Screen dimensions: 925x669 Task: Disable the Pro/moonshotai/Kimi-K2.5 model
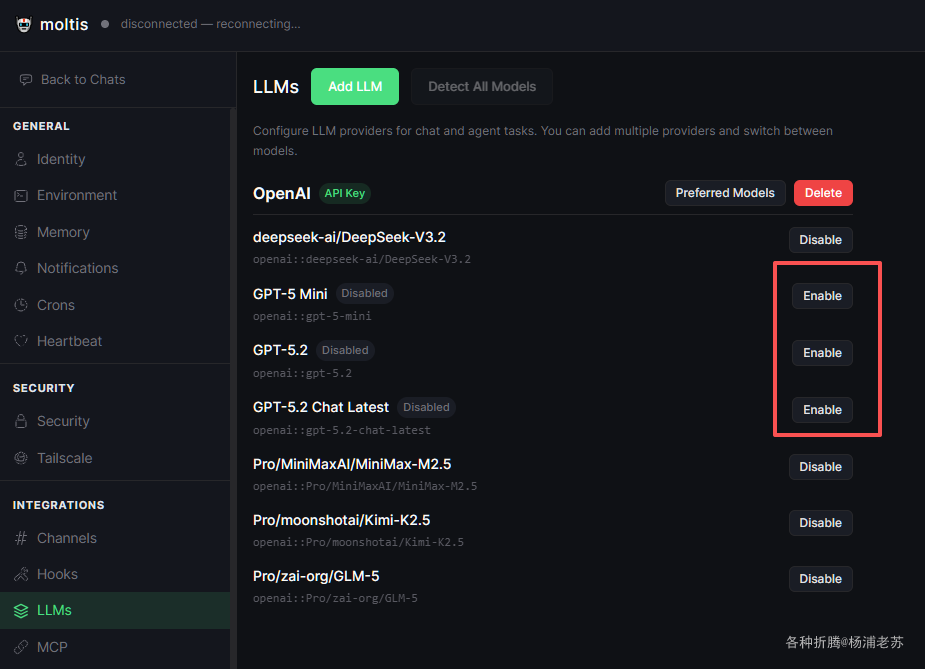(x=821, y=523)
